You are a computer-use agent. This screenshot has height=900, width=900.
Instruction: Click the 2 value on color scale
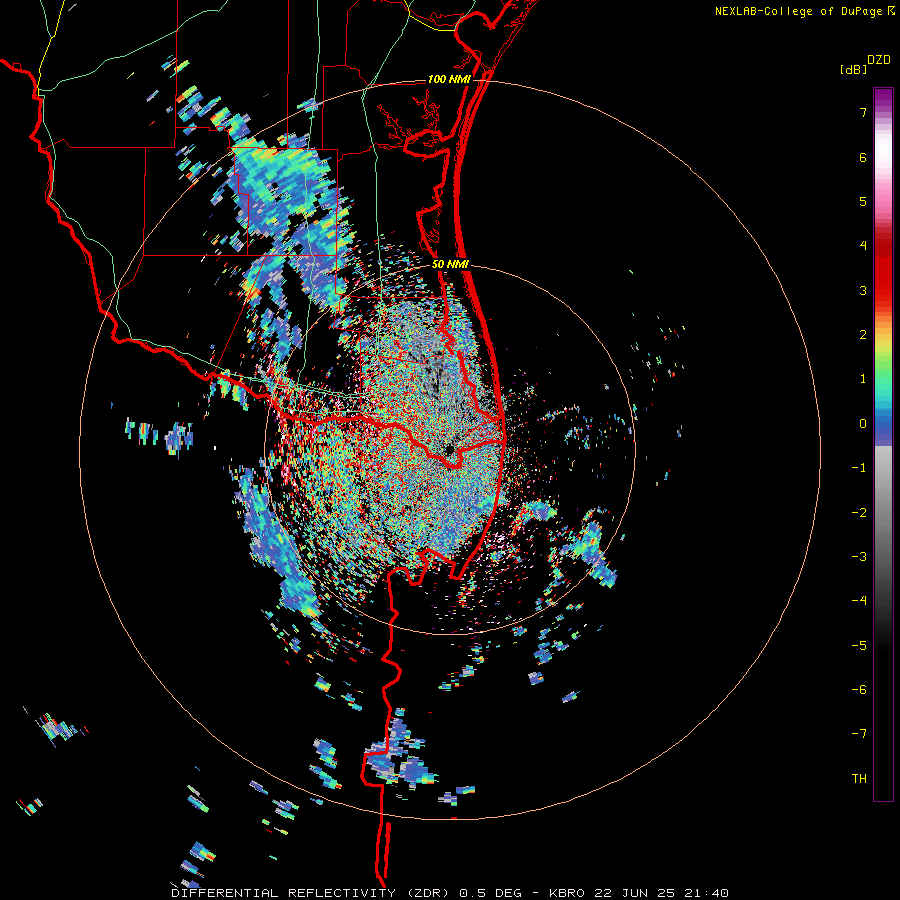(x=863, y=335)
